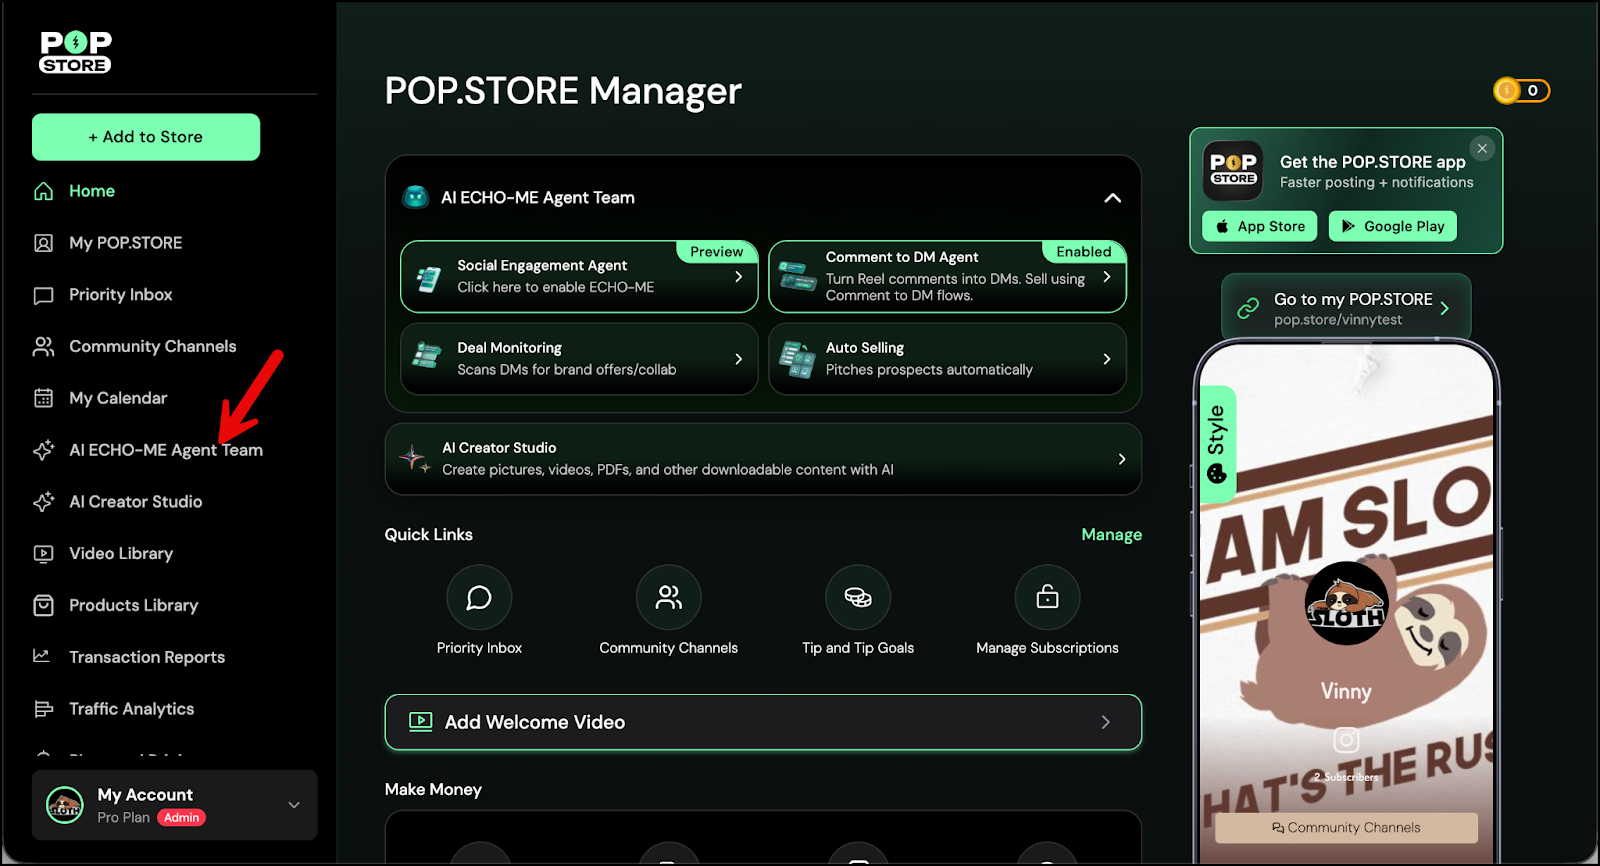Click the Tip and Tip Goals icon

point(857,598)
